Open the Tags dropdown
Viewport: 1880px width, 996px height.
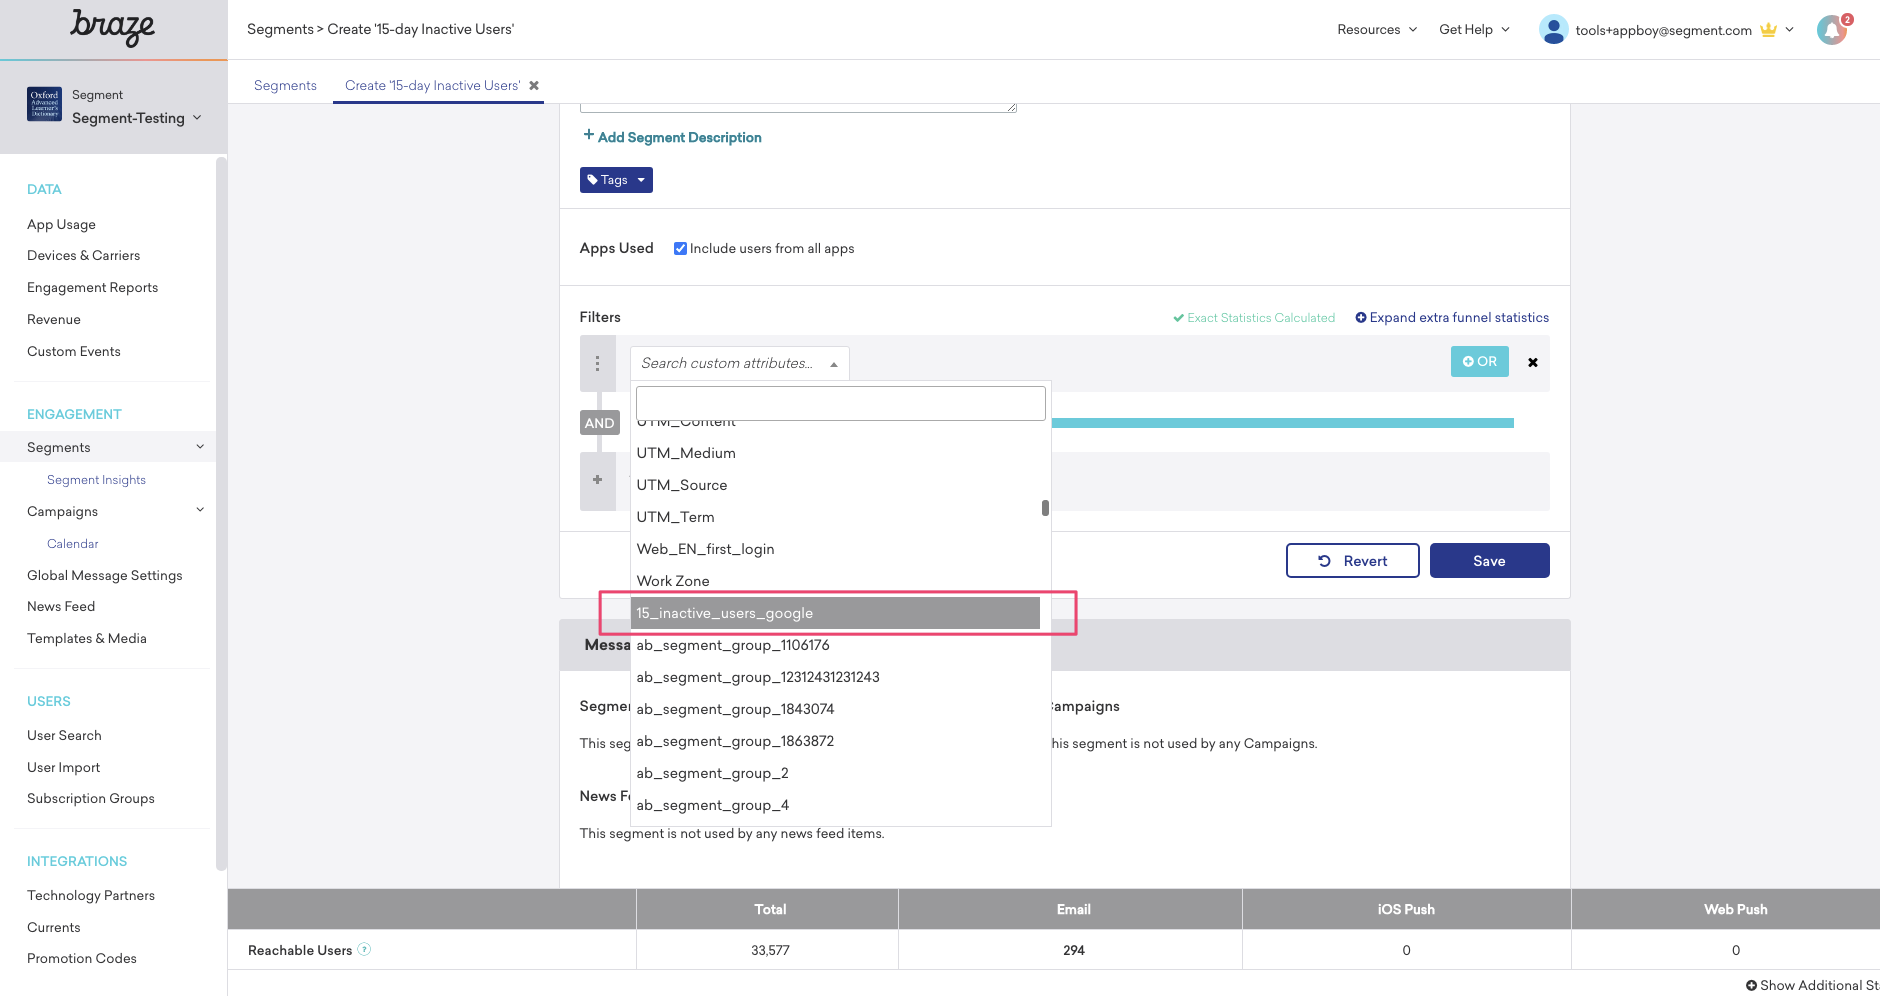click(x=616, y=180)
